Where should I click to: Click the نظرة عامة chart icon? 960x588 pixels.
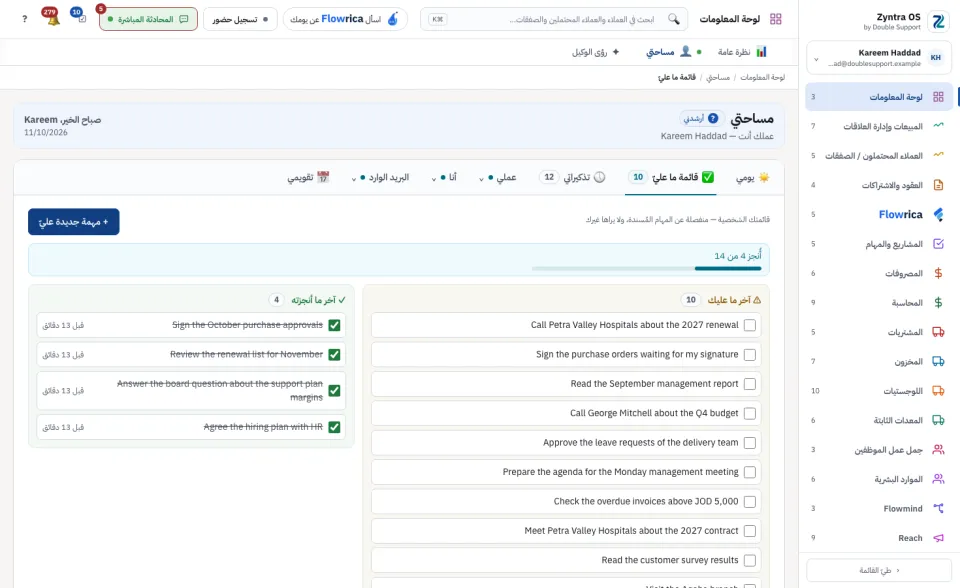pyautogui.click(x=761, y=51)
